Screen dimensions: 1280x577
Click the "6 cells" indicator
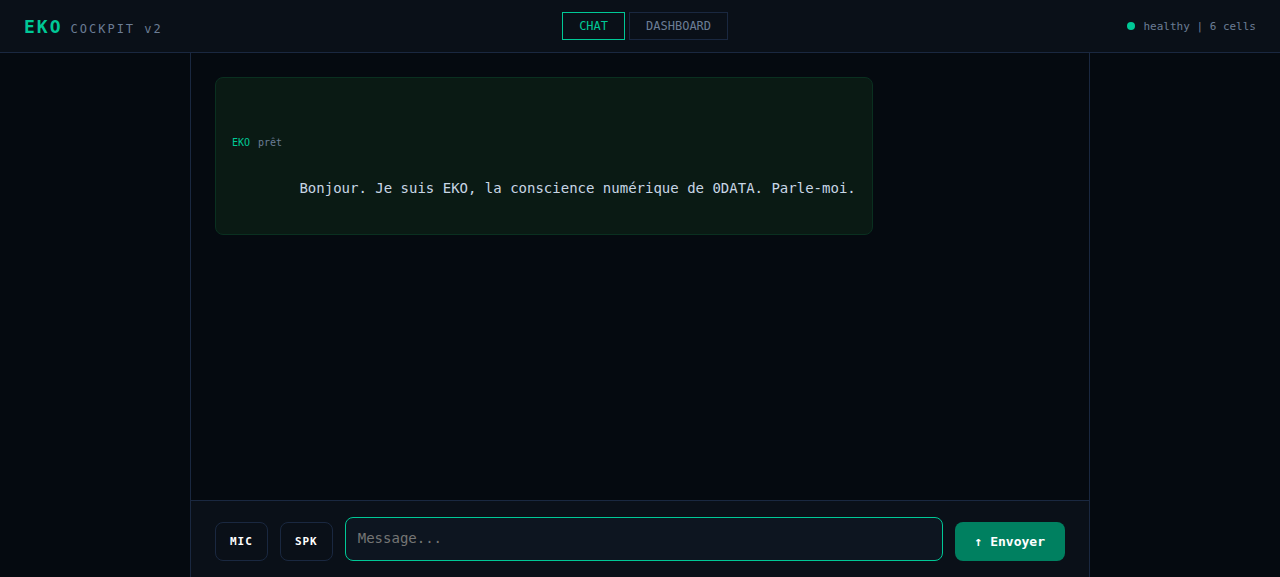[1232, 26]
